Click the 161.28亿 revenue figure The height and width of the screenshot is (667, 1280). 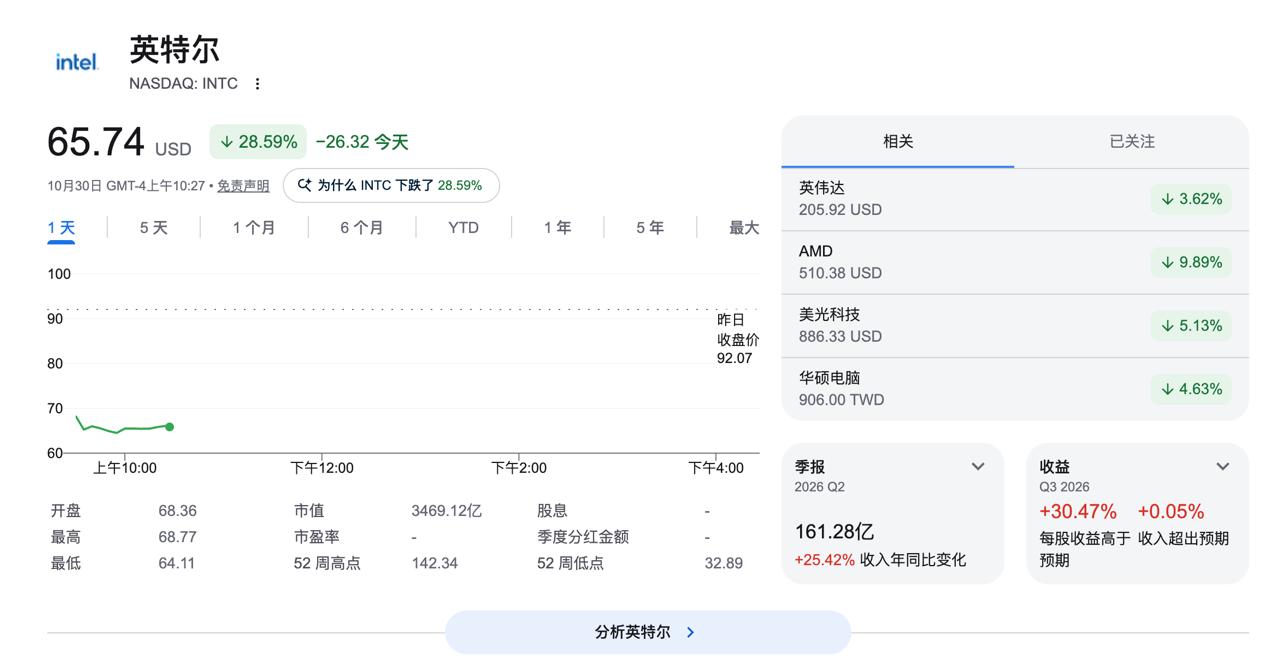point(834,531)
